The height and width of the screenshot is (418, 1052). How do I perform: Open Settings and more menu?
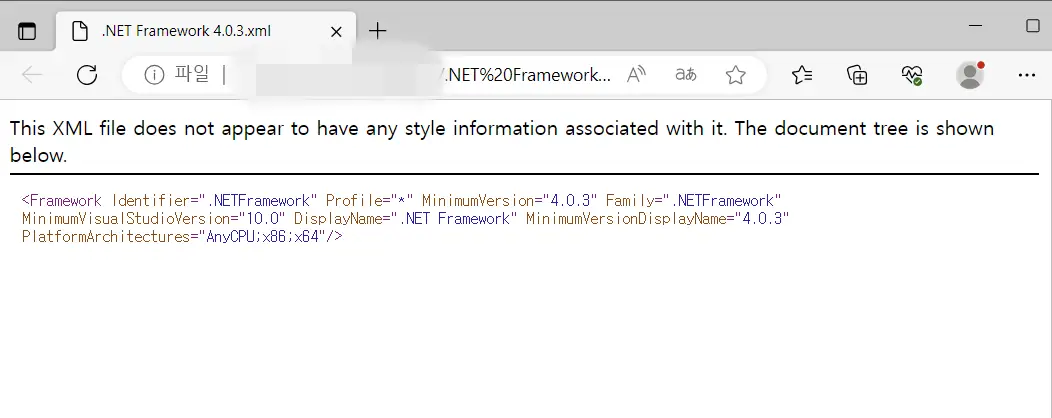click(x=1027, y=75)
